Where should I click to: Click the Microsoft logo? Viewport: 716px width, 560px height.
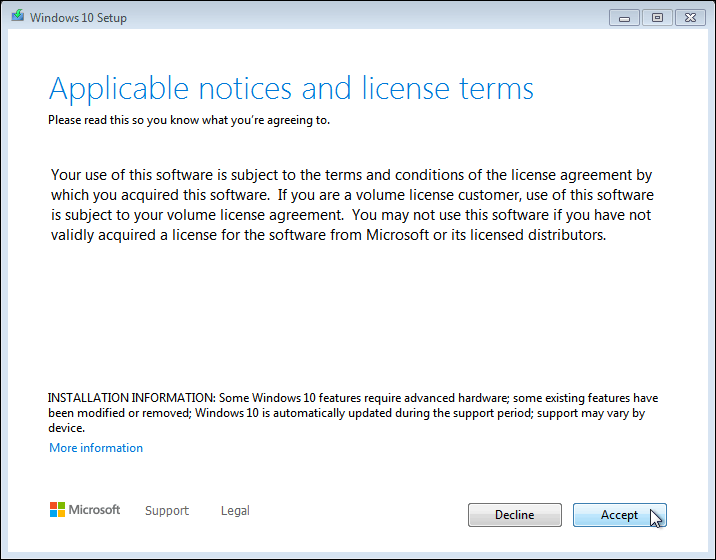tap(85, 509)
